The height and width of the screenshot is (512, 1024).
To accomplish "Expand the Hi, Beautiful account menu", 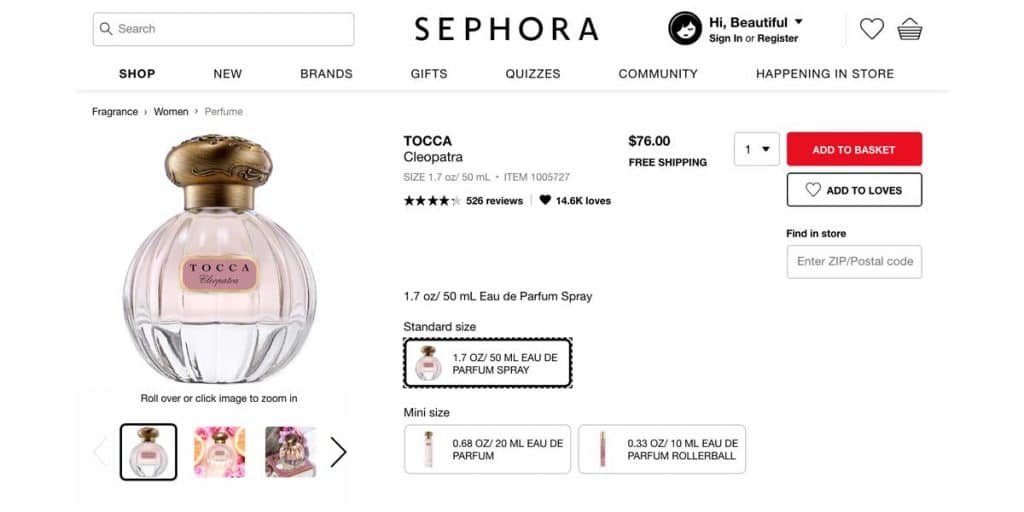I will (799, 21).
